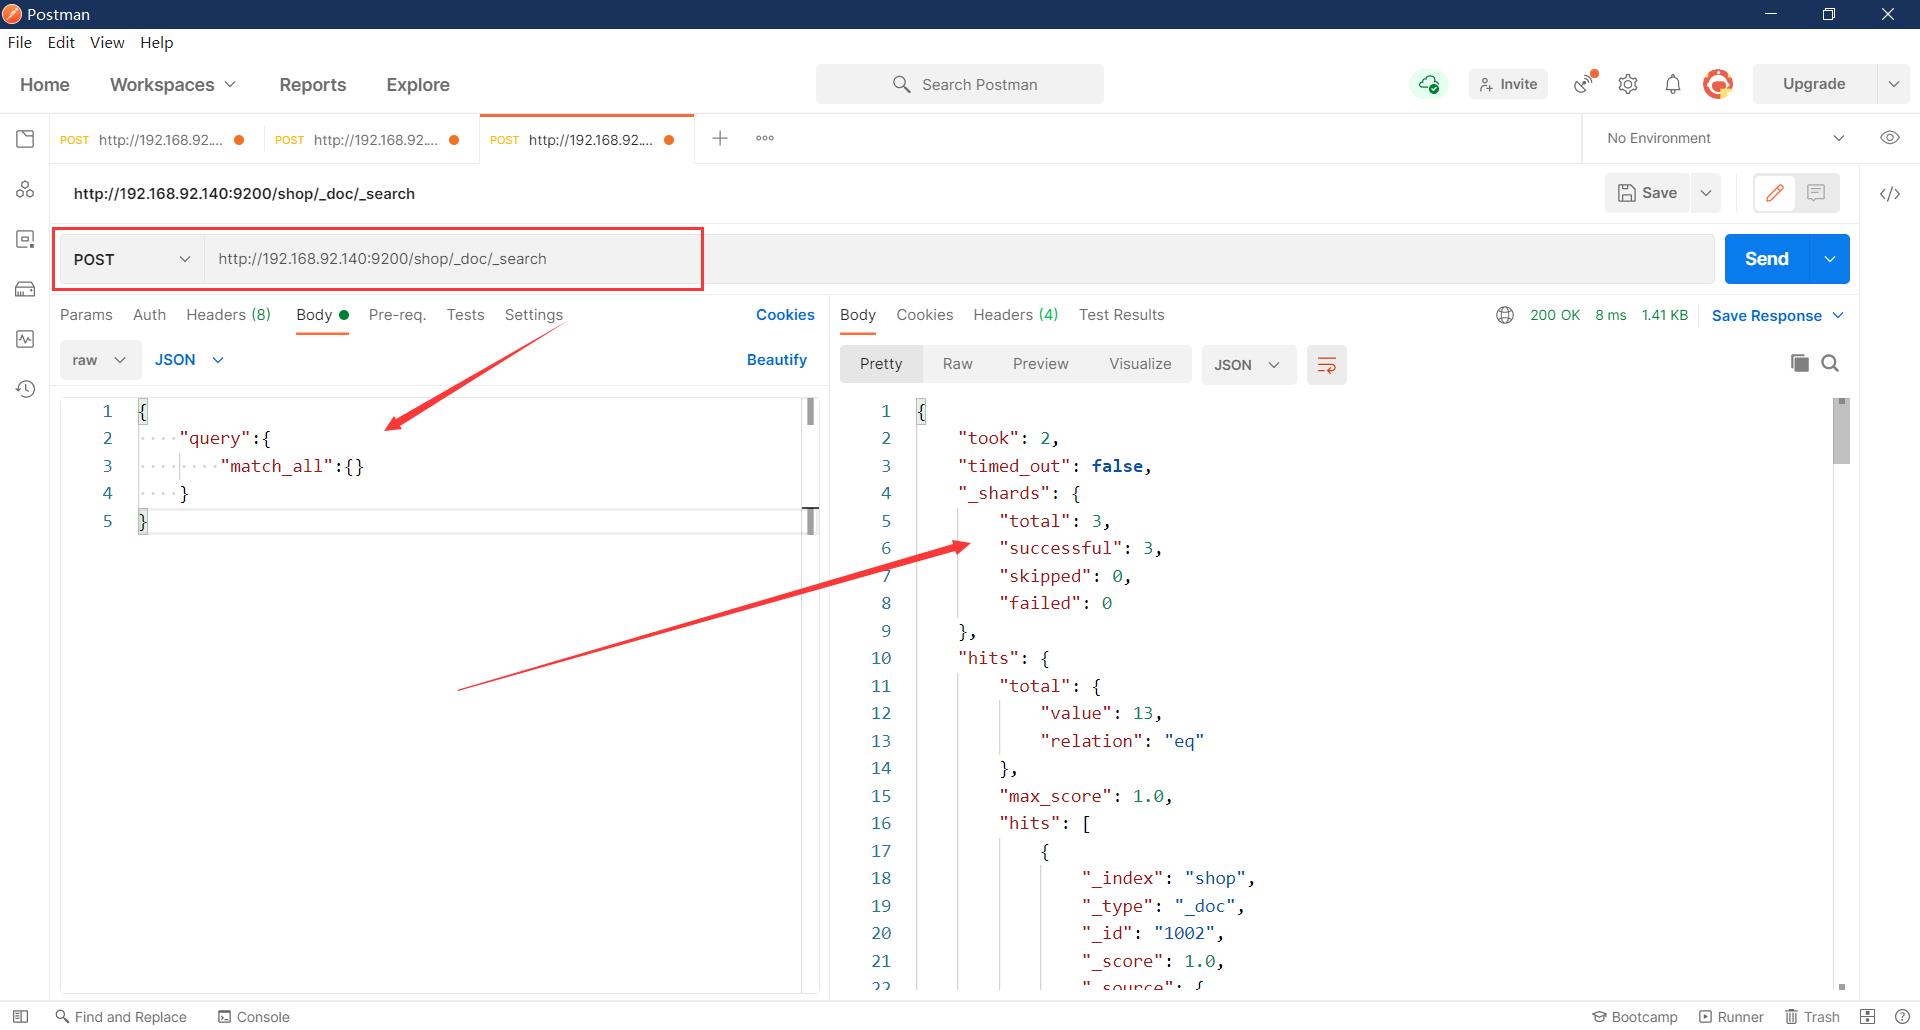Viewport: 1920px width, 1030px height.
Task: Open the code snippet panel icon
Action: tap(1890, 194)
